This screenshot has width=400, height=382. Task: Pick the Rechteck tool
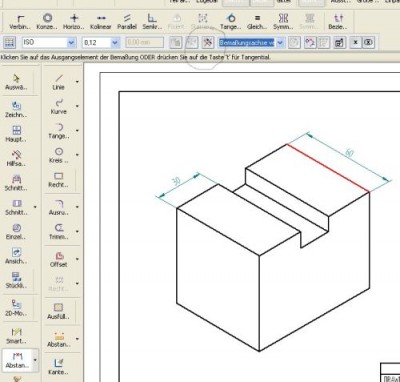pyautogui.click(x=59, y=180)
